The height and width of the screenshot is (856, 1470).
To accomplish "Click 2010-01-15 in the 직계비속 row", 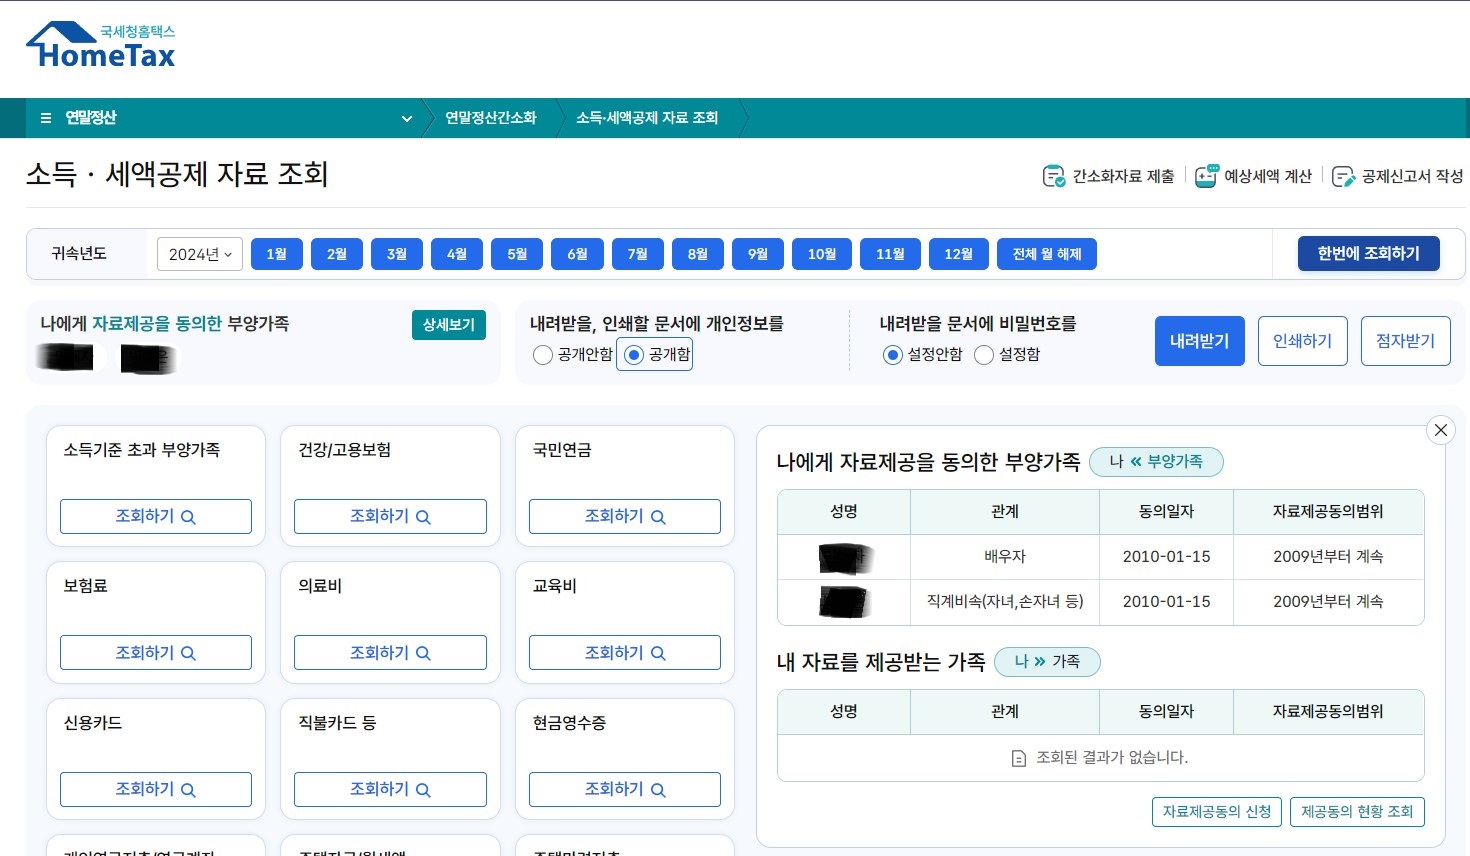I will [x=1166, y=602].
